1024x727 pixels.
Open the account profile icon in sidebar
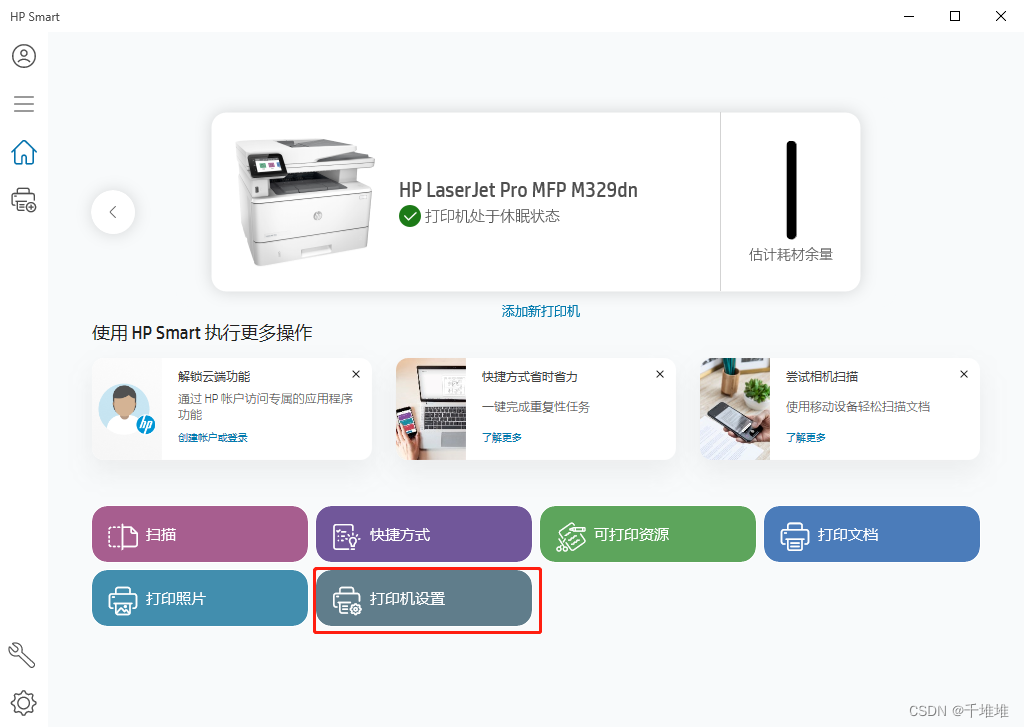point(24,56)
